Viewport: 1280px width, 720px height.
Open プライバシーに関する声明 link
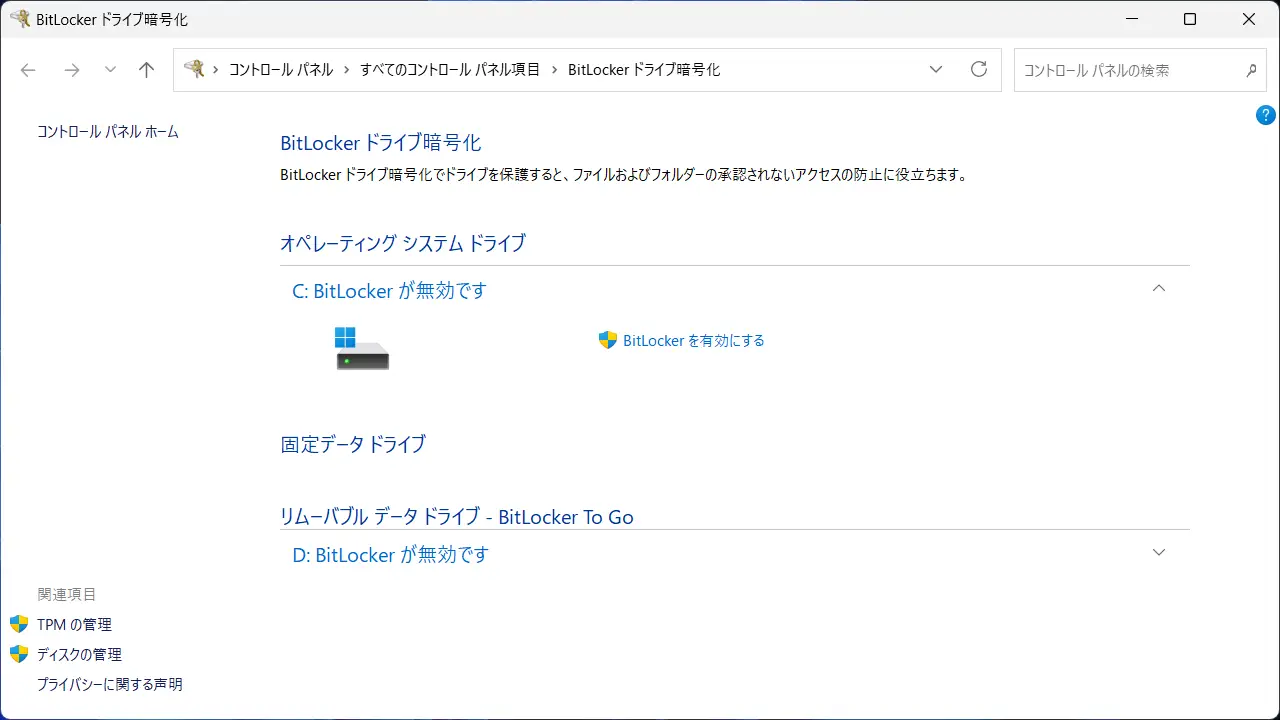click(110, 685)
